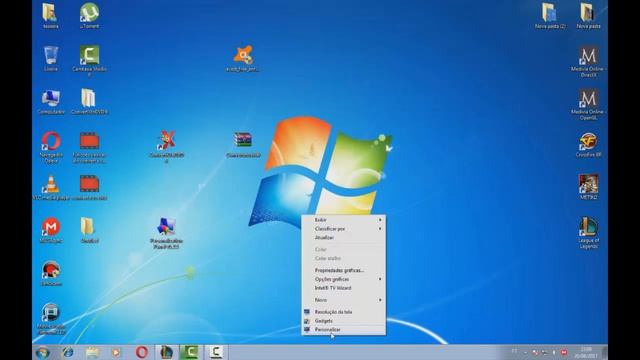This screenshot has height=360, width=640.
Task: Open Windows Media Player from the taskbar
Action: (x=116, y=352)
